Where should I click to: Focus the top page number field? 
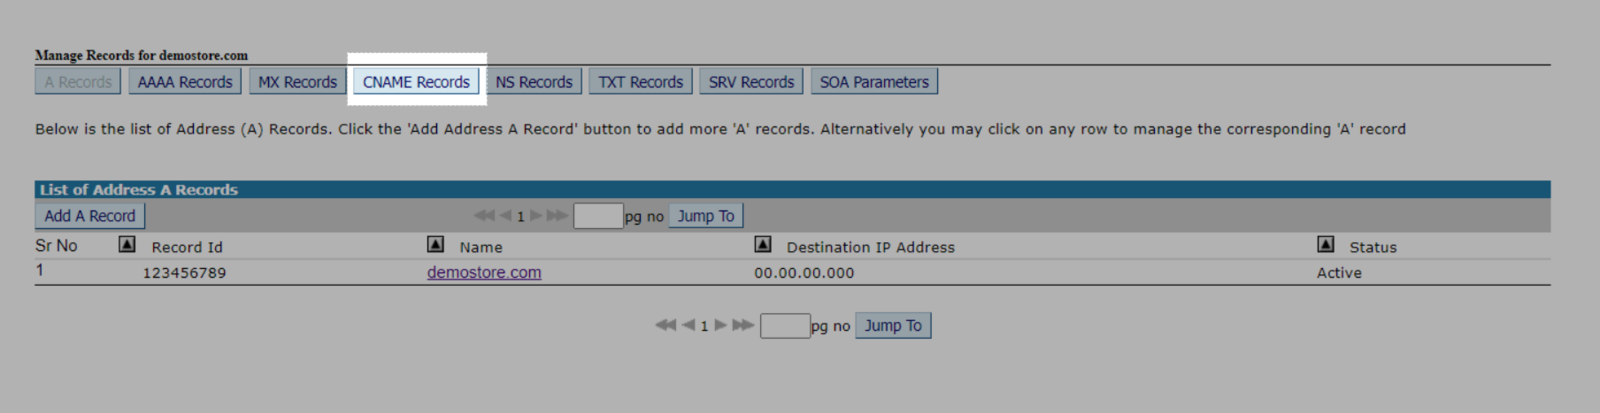tap(598, 215)
